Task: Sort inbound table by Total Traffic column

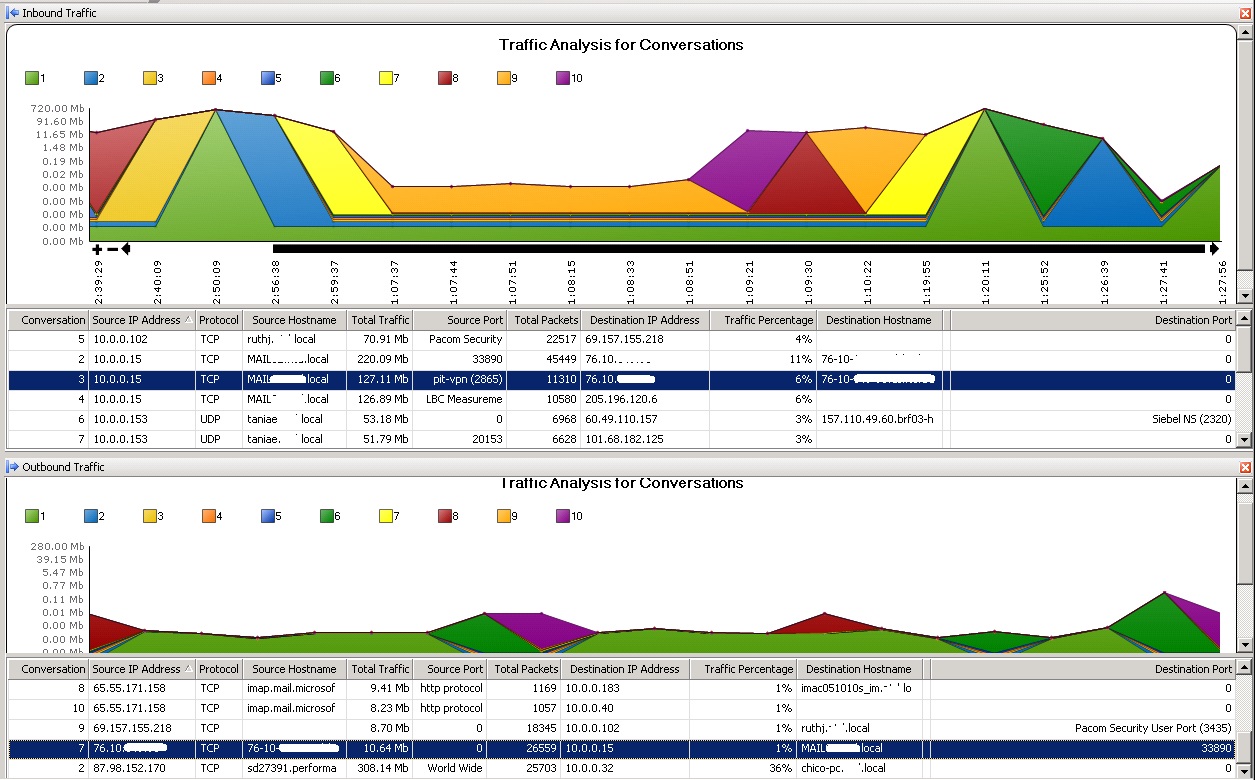Action: click(379, 319)
